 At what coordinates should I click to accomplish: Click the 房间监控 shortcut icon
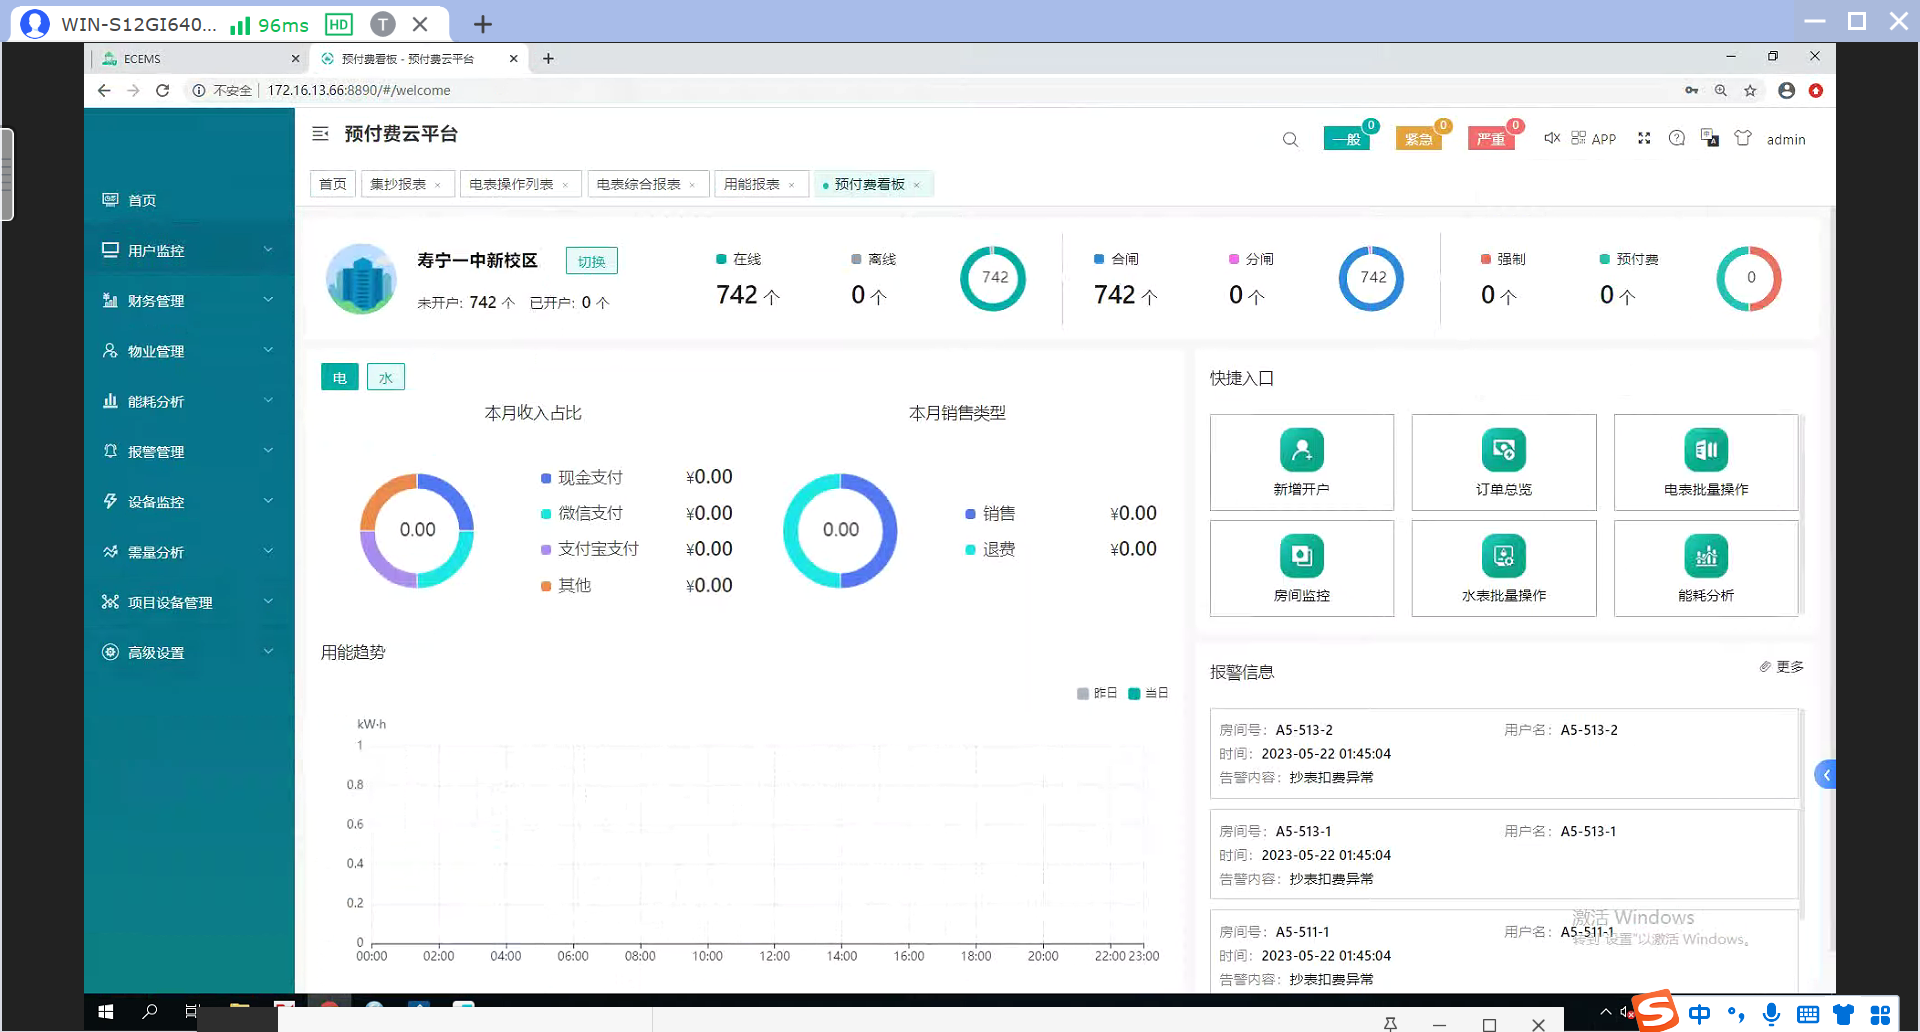[x=1302, y=556]
